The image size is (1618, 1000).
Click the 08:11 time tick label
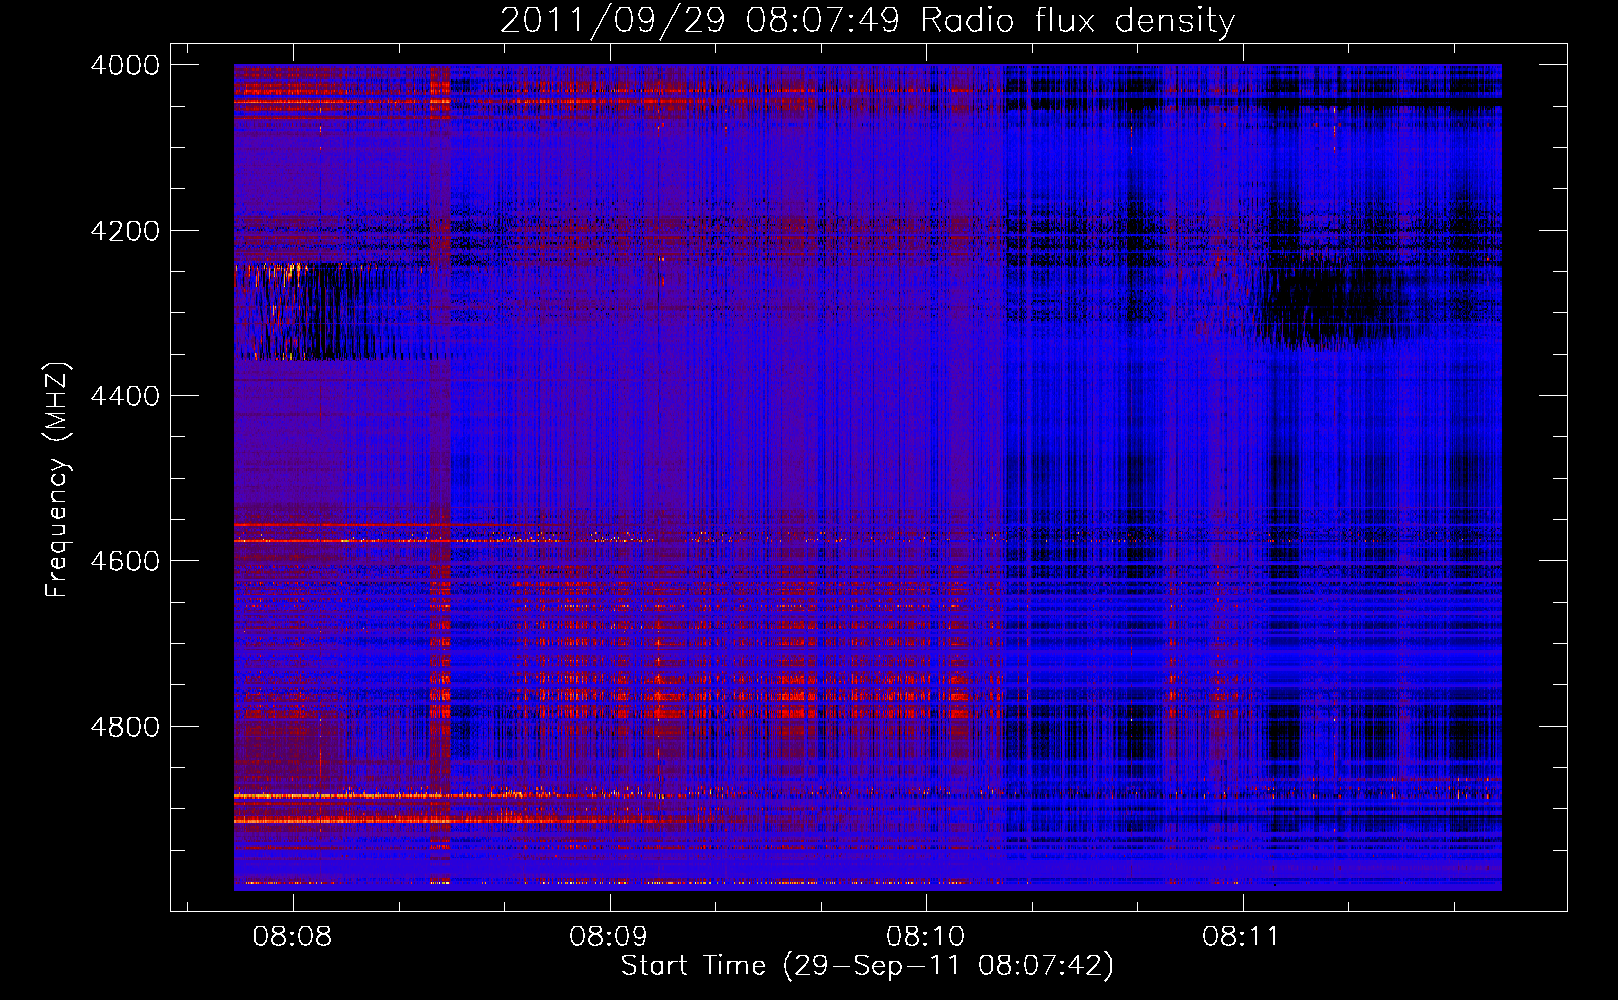[x=1241, y=937]
